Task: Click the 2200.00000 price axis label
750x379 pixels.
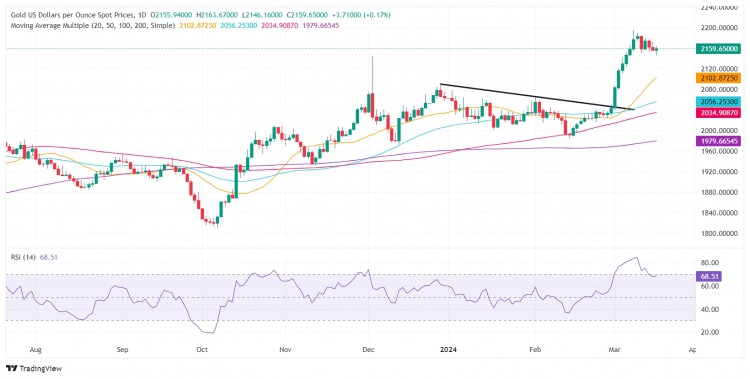Action: (720, 28)
